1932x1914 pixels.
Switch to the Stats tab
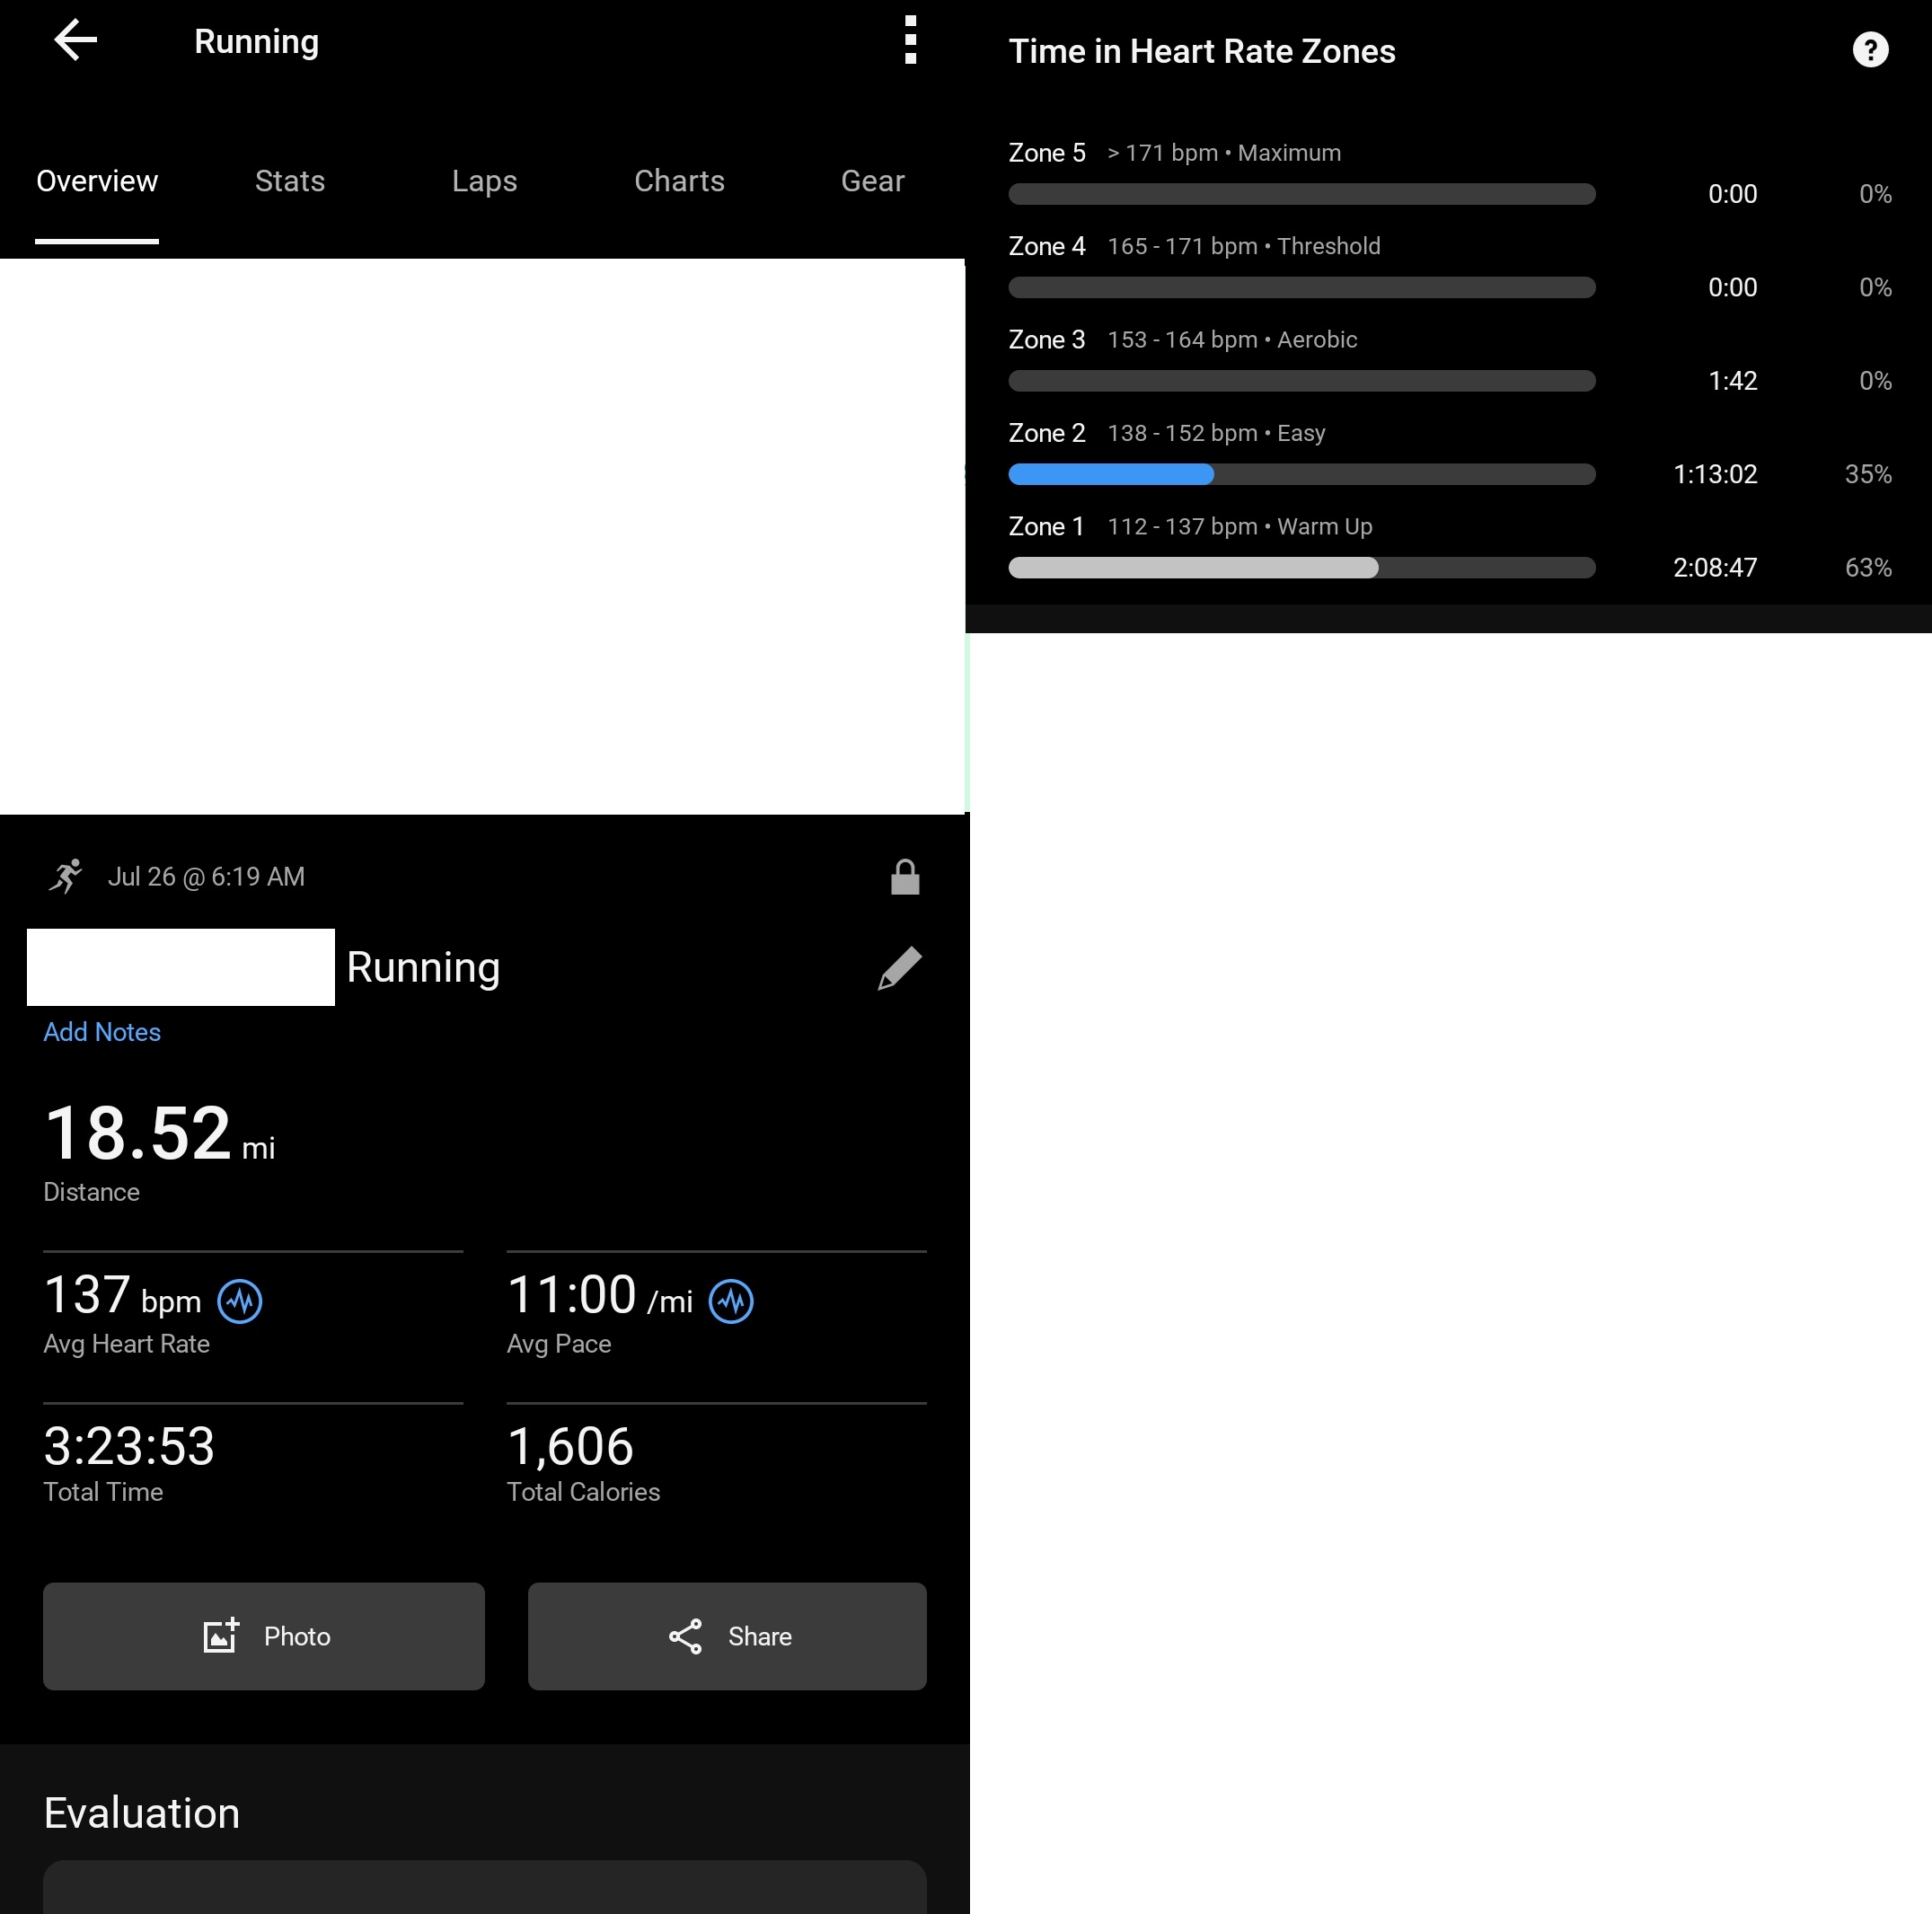click(x=290, y=181)
